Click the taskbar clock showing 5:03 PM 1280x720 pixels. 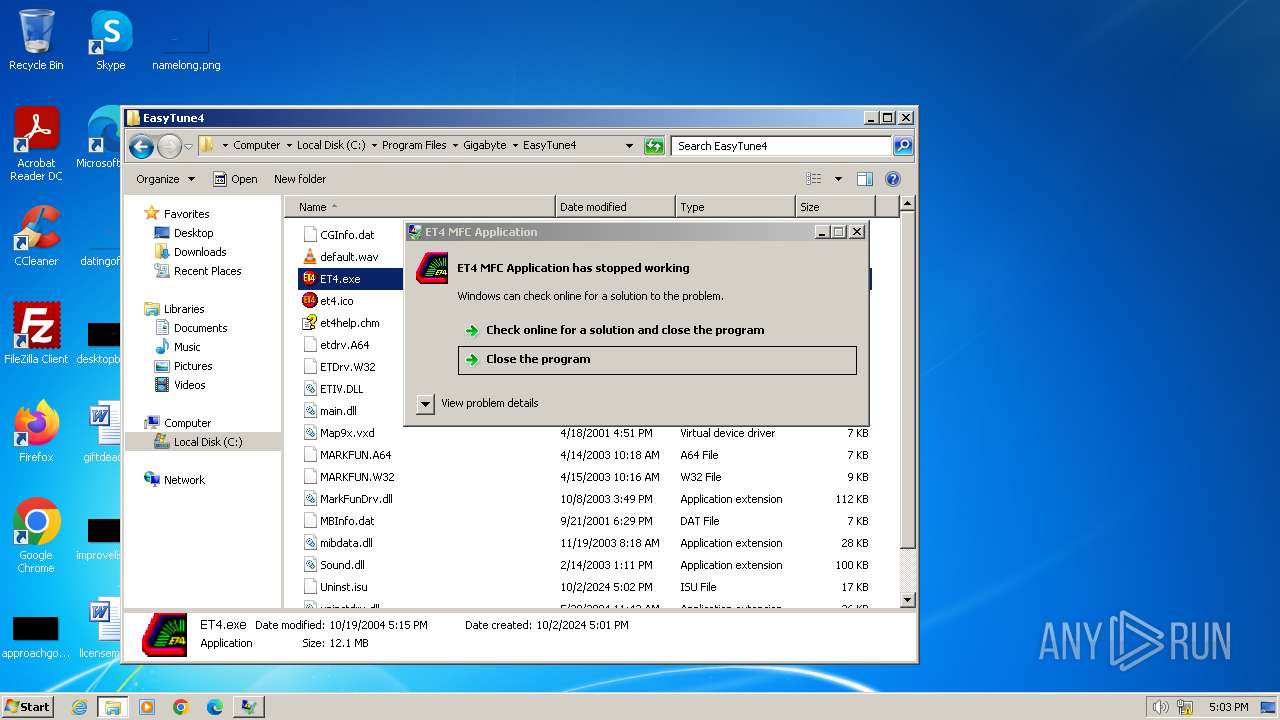1228,707
